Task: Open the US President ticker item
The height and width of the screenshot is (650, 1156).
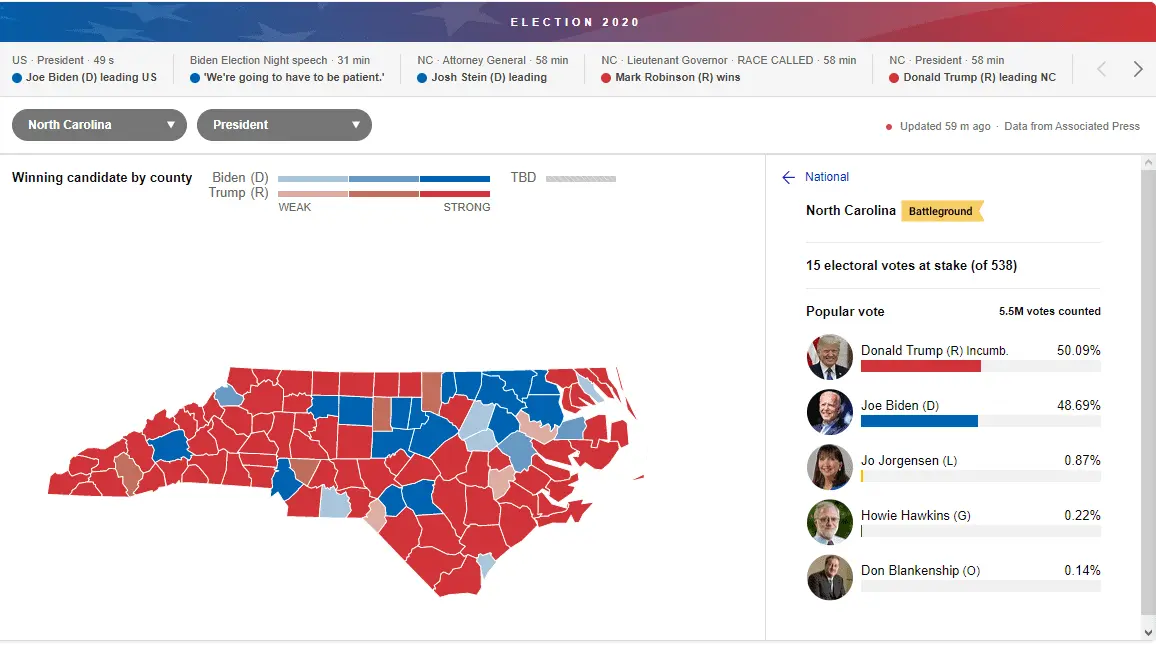Action: (x=85, y=69)
